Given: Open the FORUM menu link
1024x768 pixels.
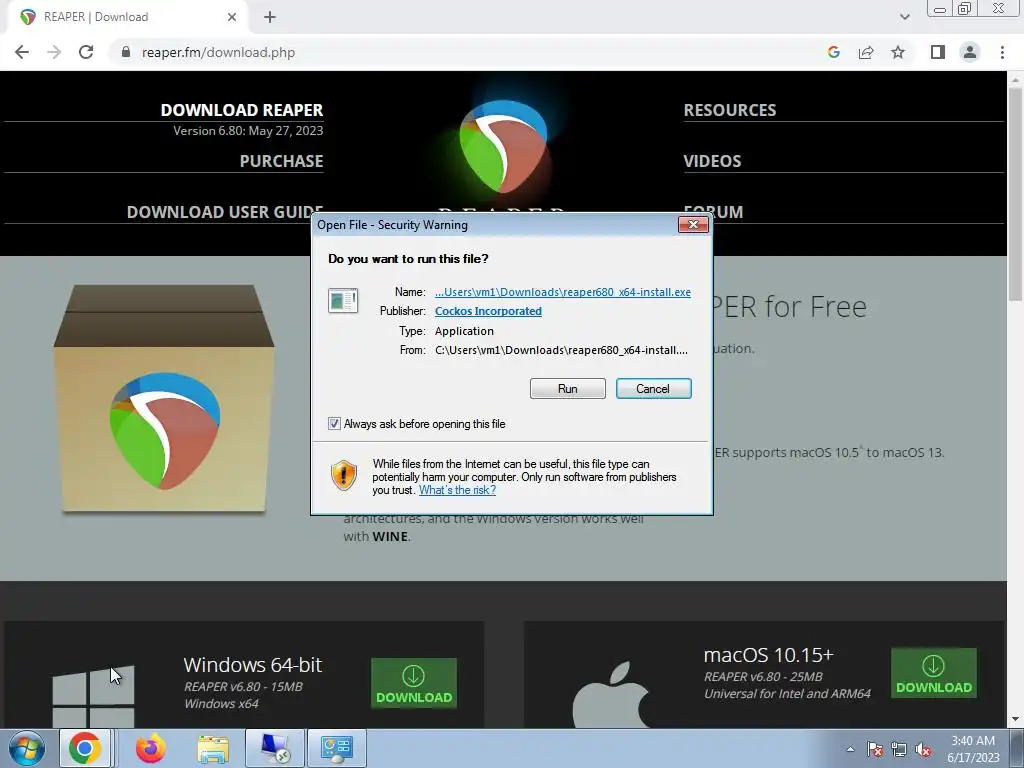Looking at the screenshot, I should pos(713,212).
